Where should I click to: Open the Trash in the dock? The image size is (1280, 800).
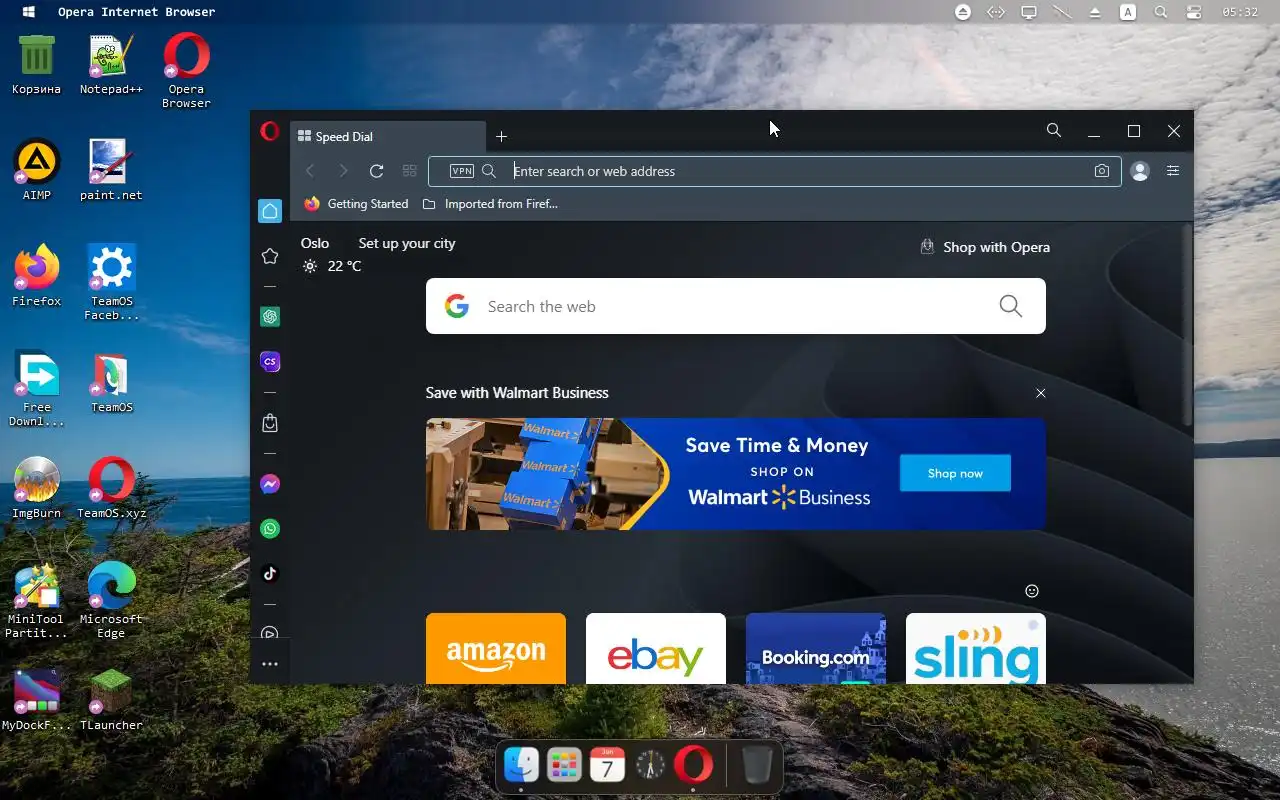[757, 766]
